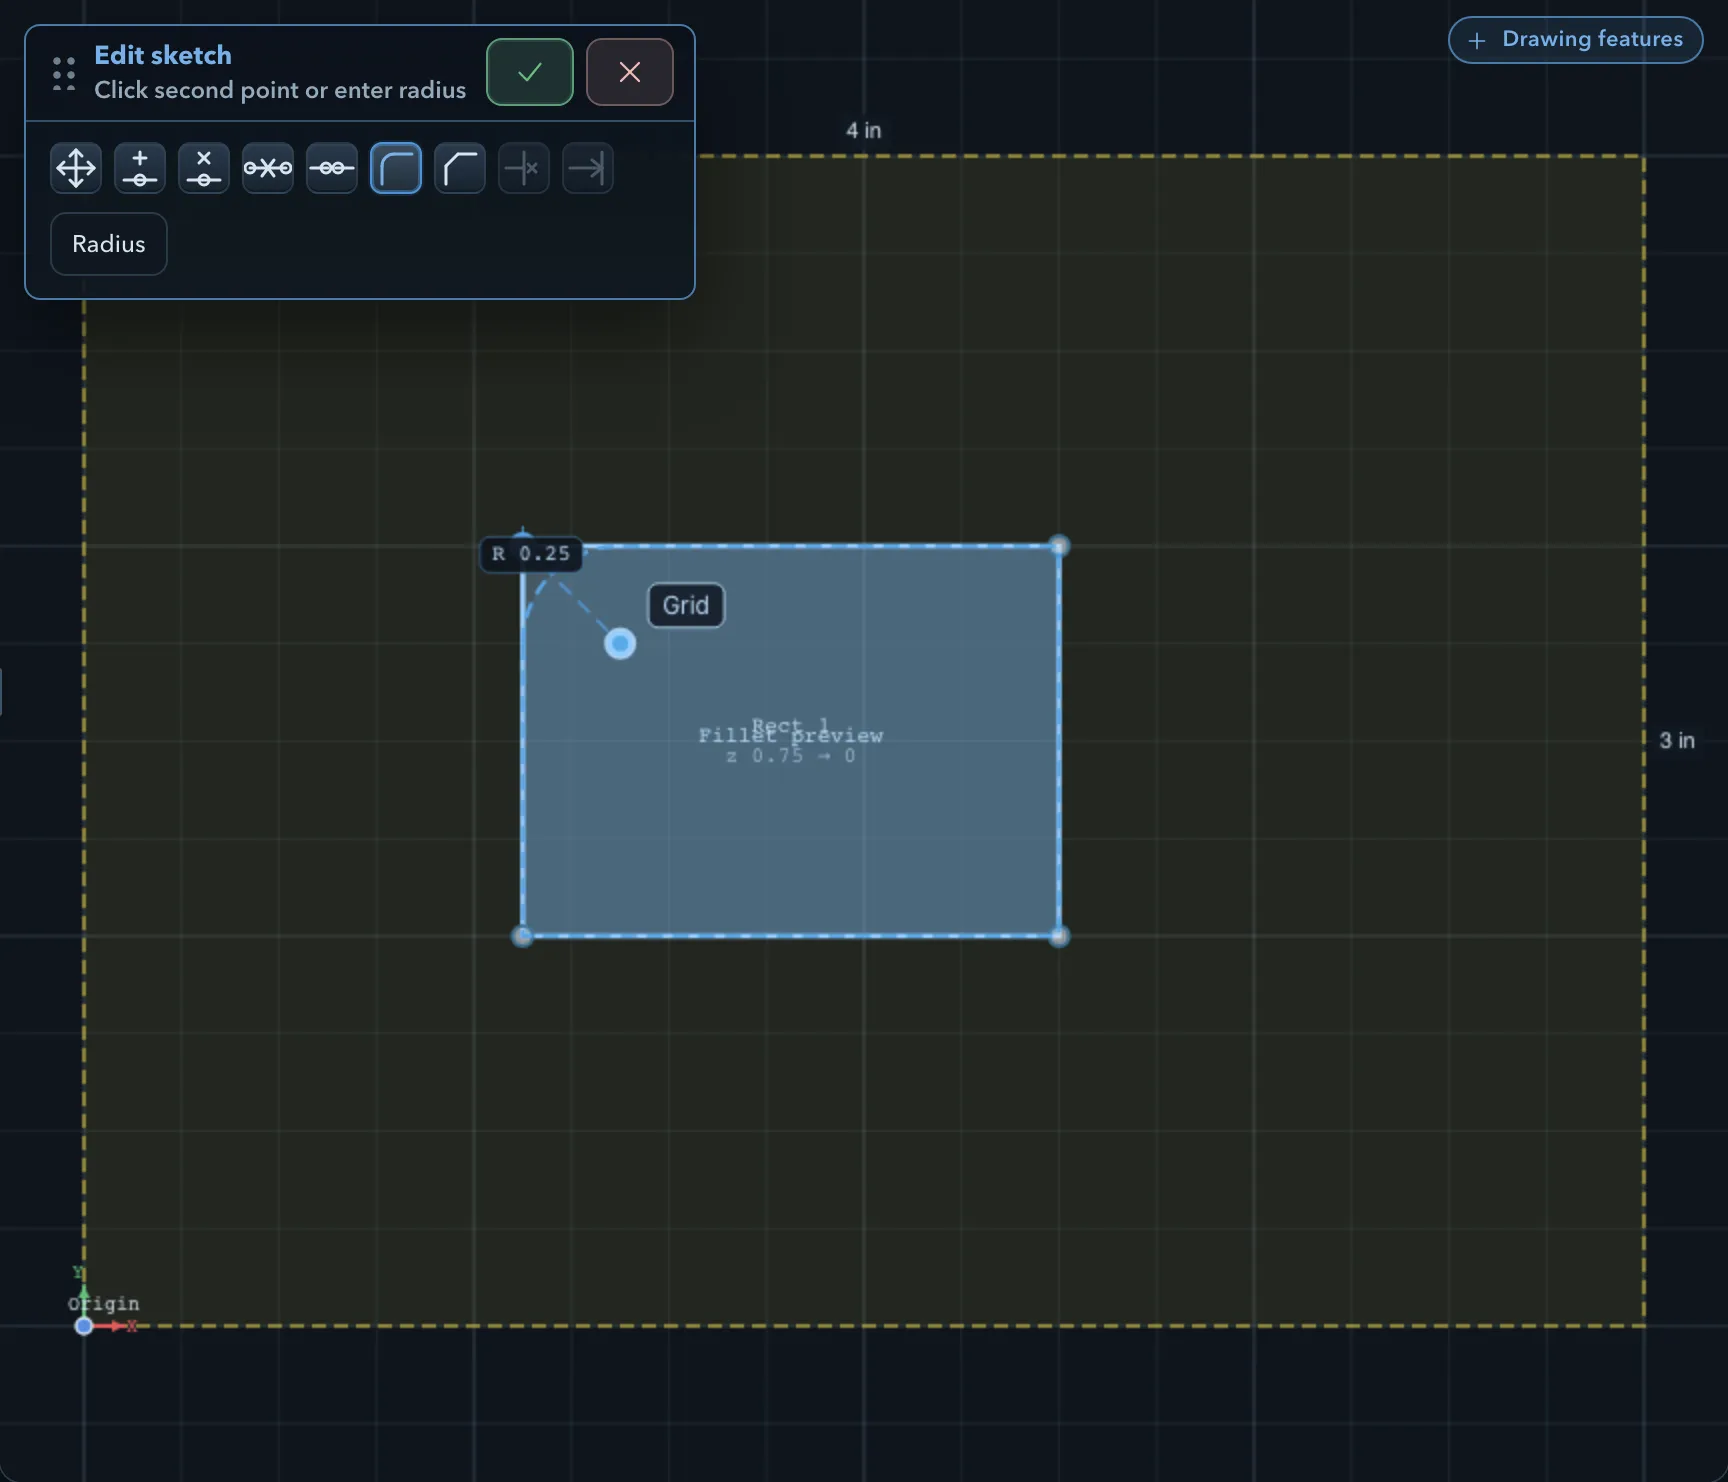This screenshot has height=1482, width=1728.
Task: Select the Join points tool
Action: 332,168
